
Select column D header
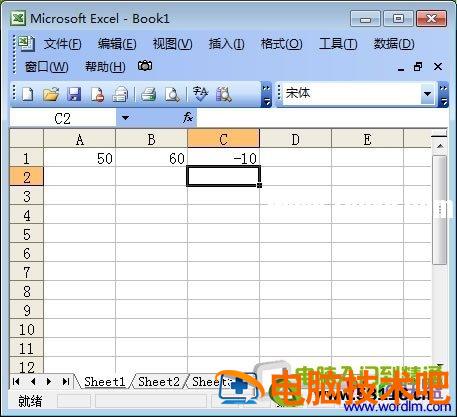tap(295, 139)
